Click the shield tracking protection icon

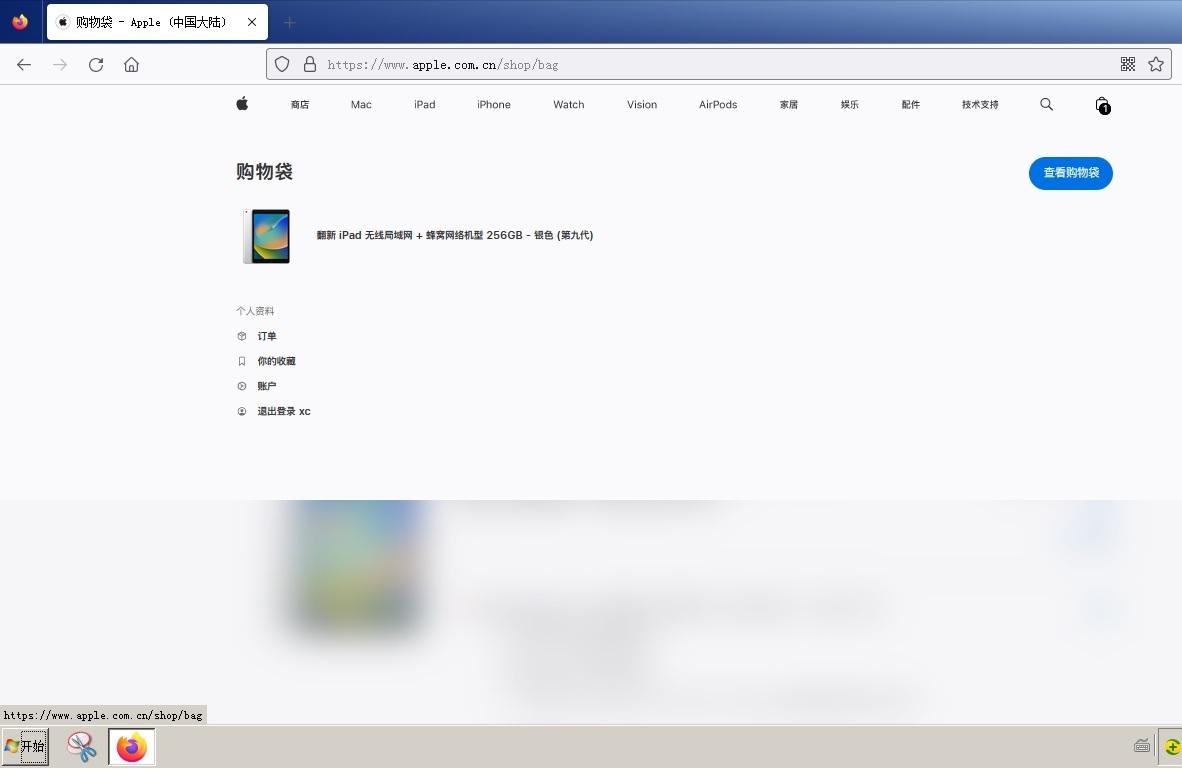pos(282,64)
